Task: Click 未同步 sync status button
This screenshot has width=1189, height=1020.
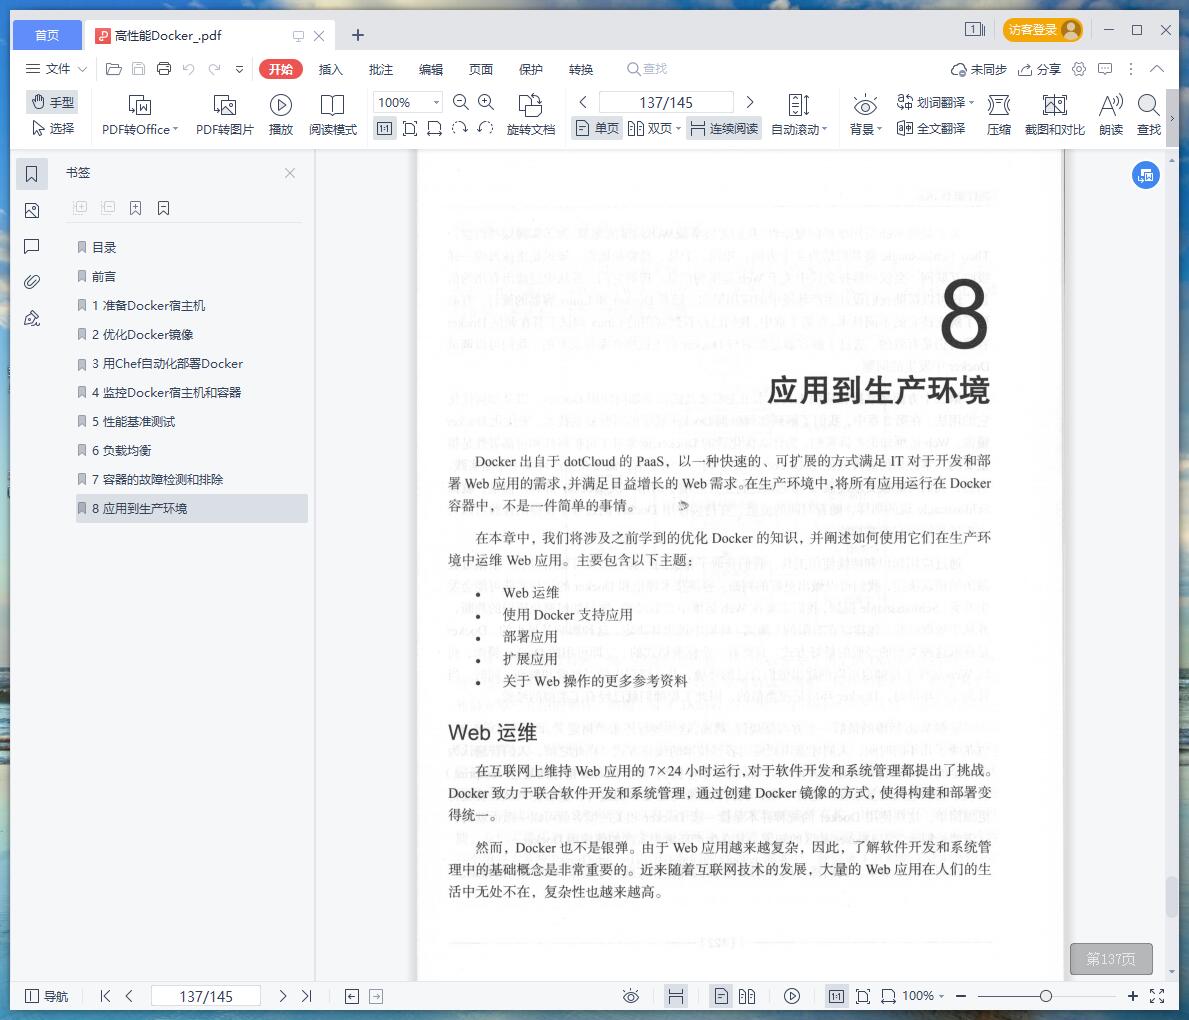Action: (x=978, y=69)
